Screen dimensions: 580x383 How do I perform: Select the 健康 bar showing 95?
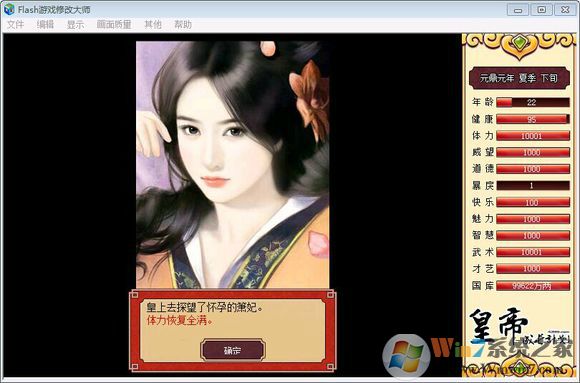pyautogui.click(x=533, y=119)
